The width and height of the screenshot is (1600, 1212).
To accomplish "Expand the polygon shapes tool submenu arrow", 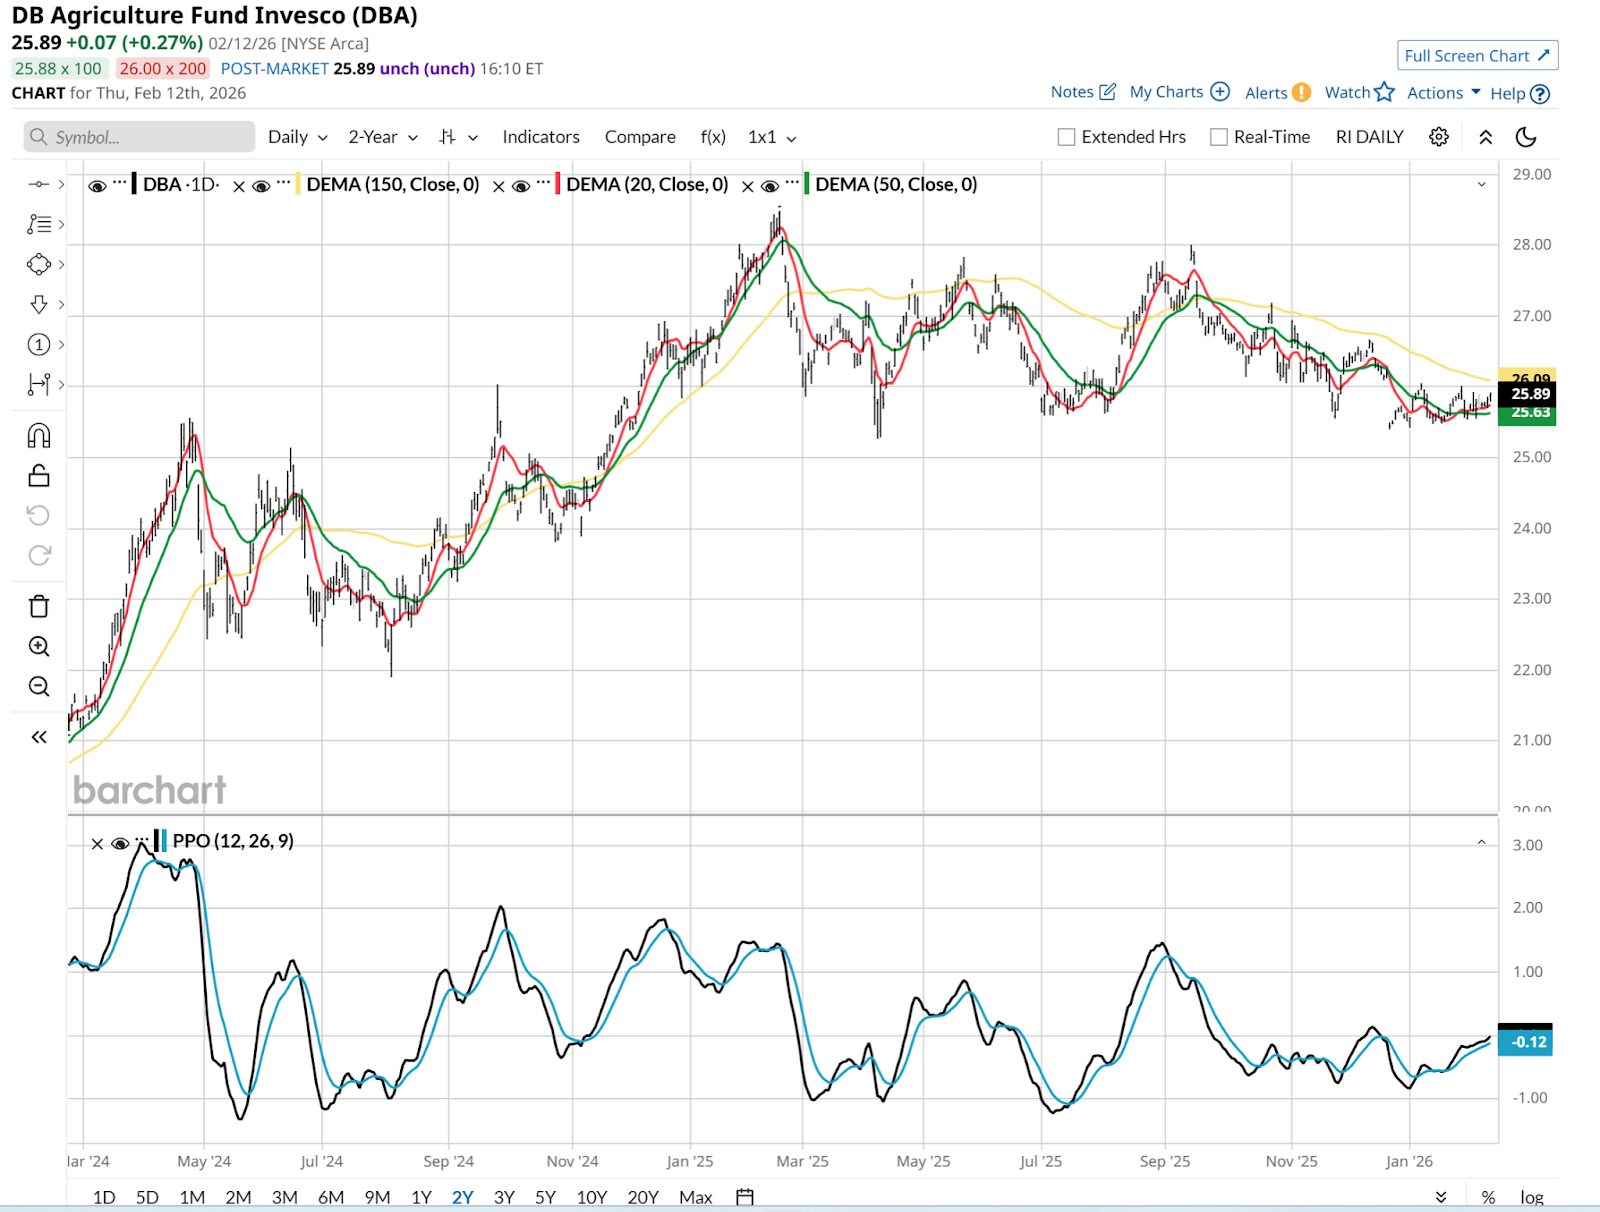I will point(61,264).
